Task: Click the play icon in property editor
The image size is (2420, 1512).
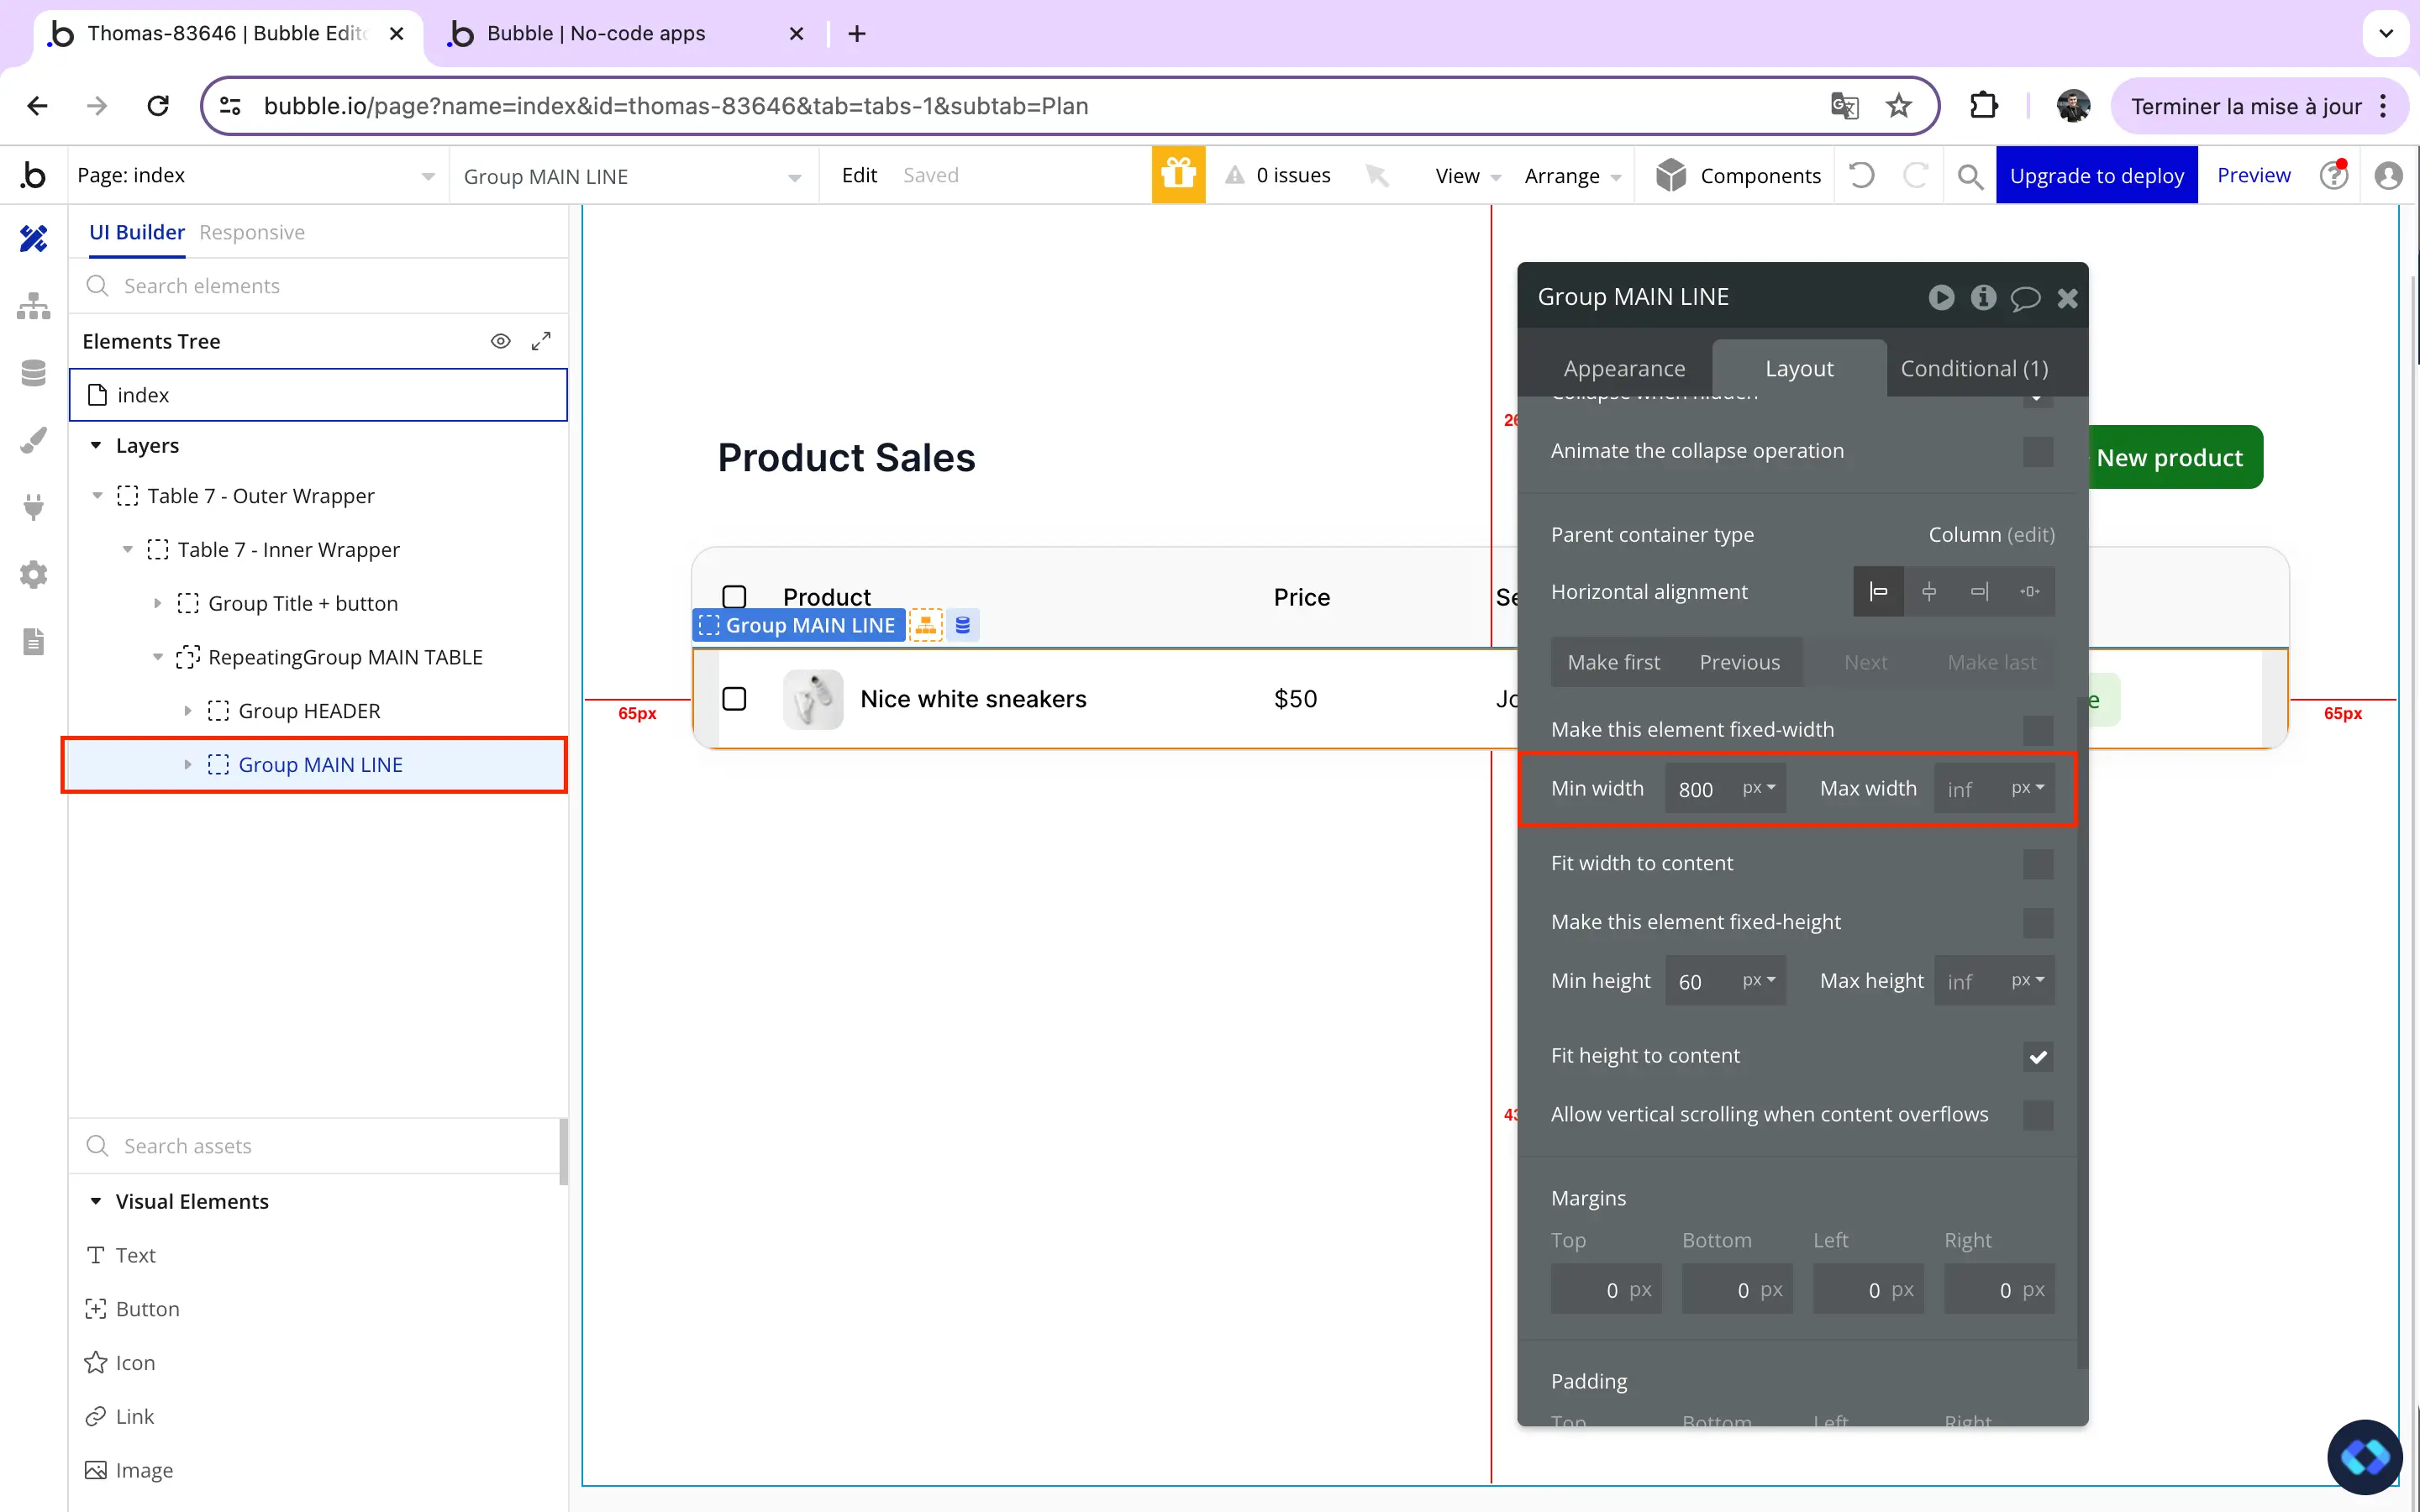Action: pos(1941,297)
